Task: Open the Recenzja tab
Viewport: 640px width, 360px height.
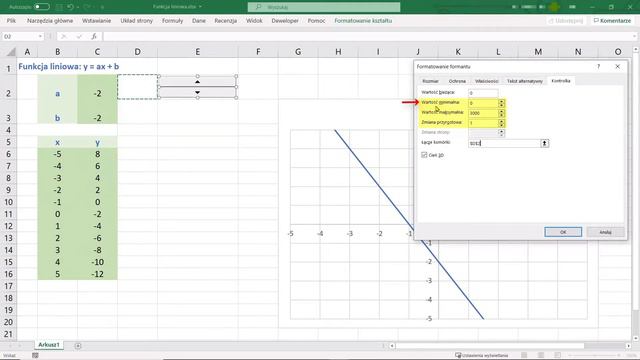Action: pyautogui.click(x=226, y=20)
